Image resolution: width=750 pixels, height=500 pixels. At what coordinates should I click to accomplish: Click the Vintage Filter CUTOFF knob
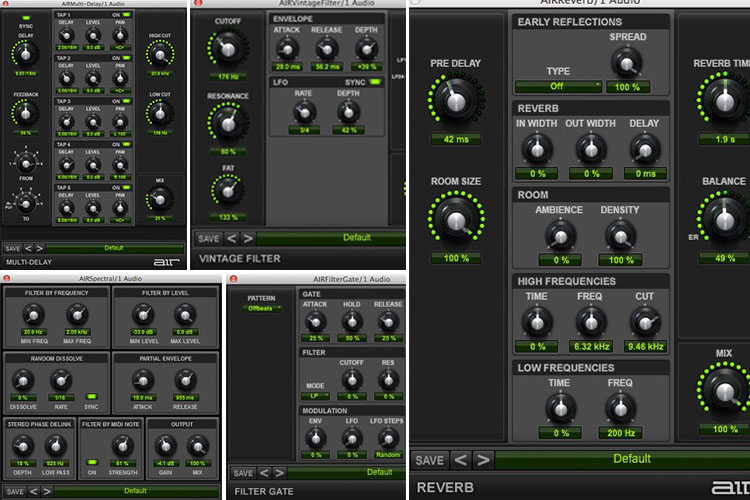pos(228,48)
